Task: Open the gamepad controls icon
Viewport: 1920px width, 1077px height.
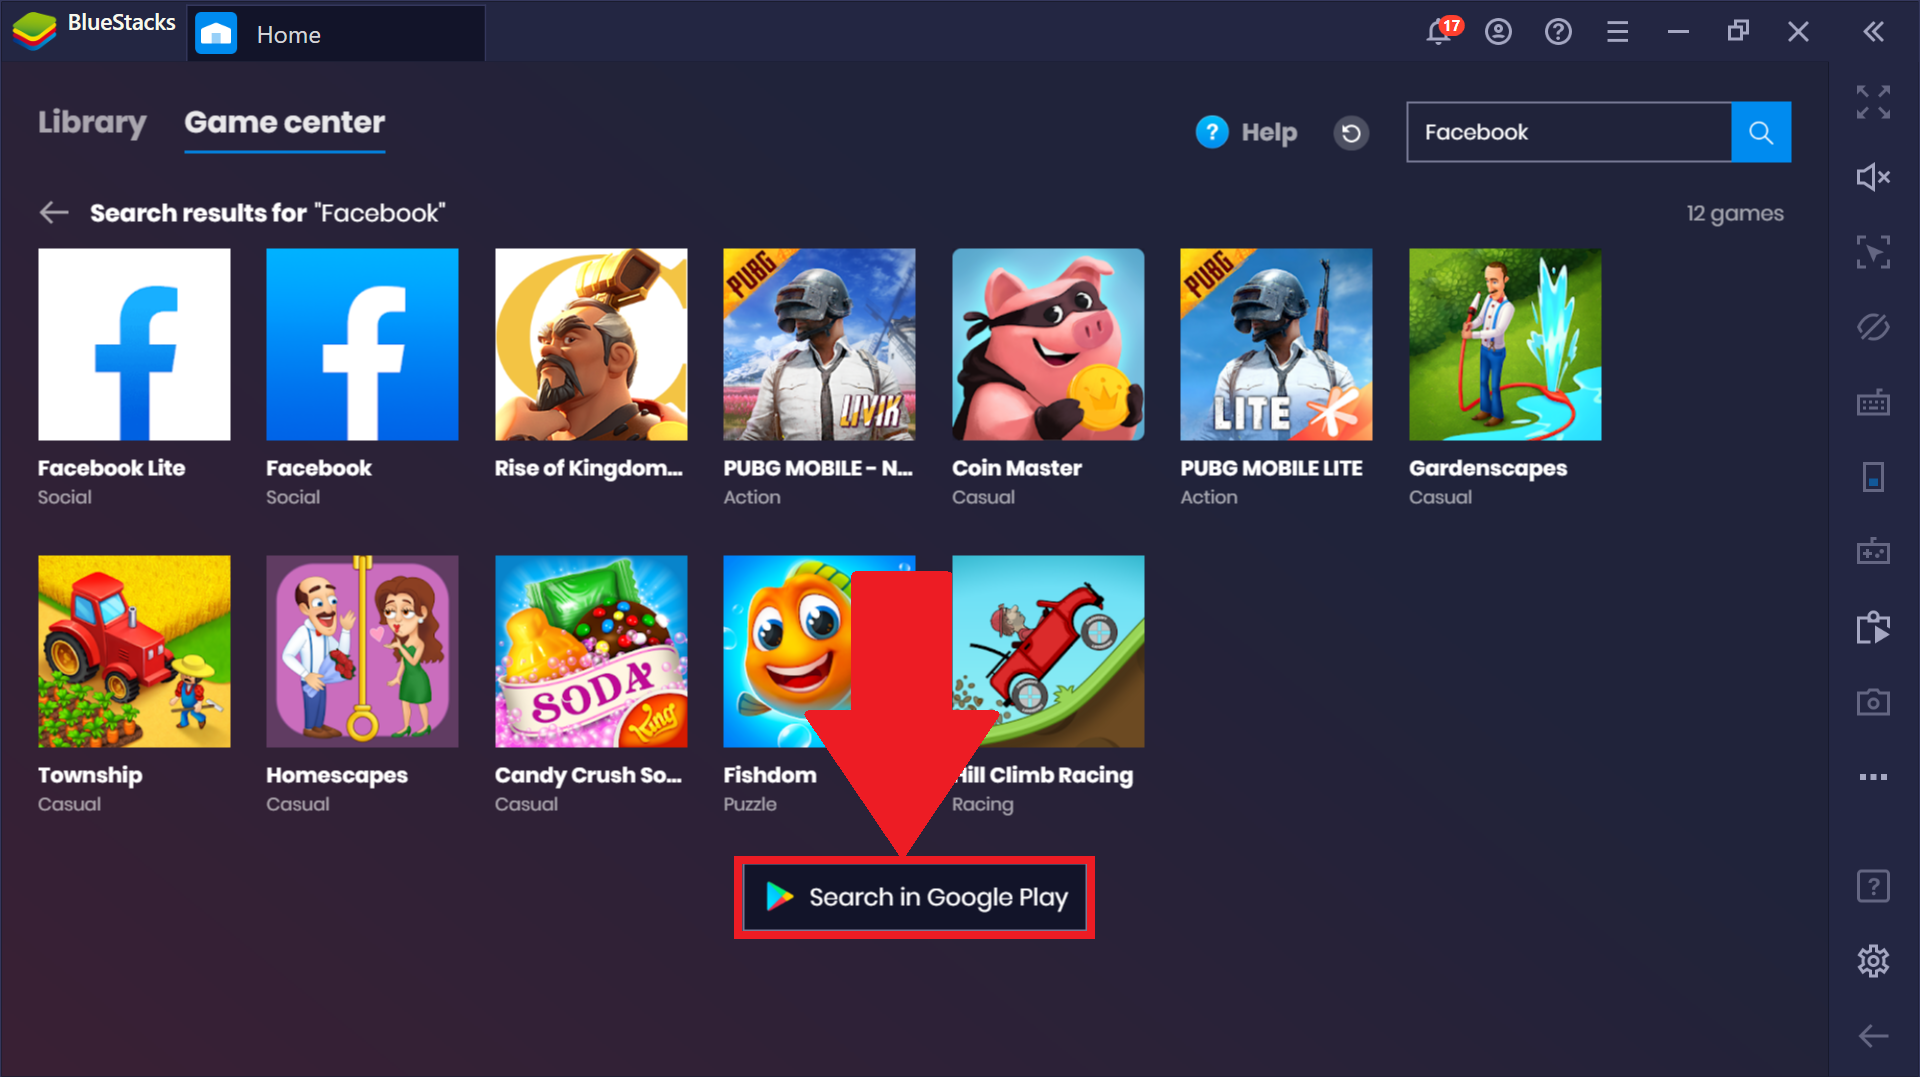Action: [x=1873, y=551]
